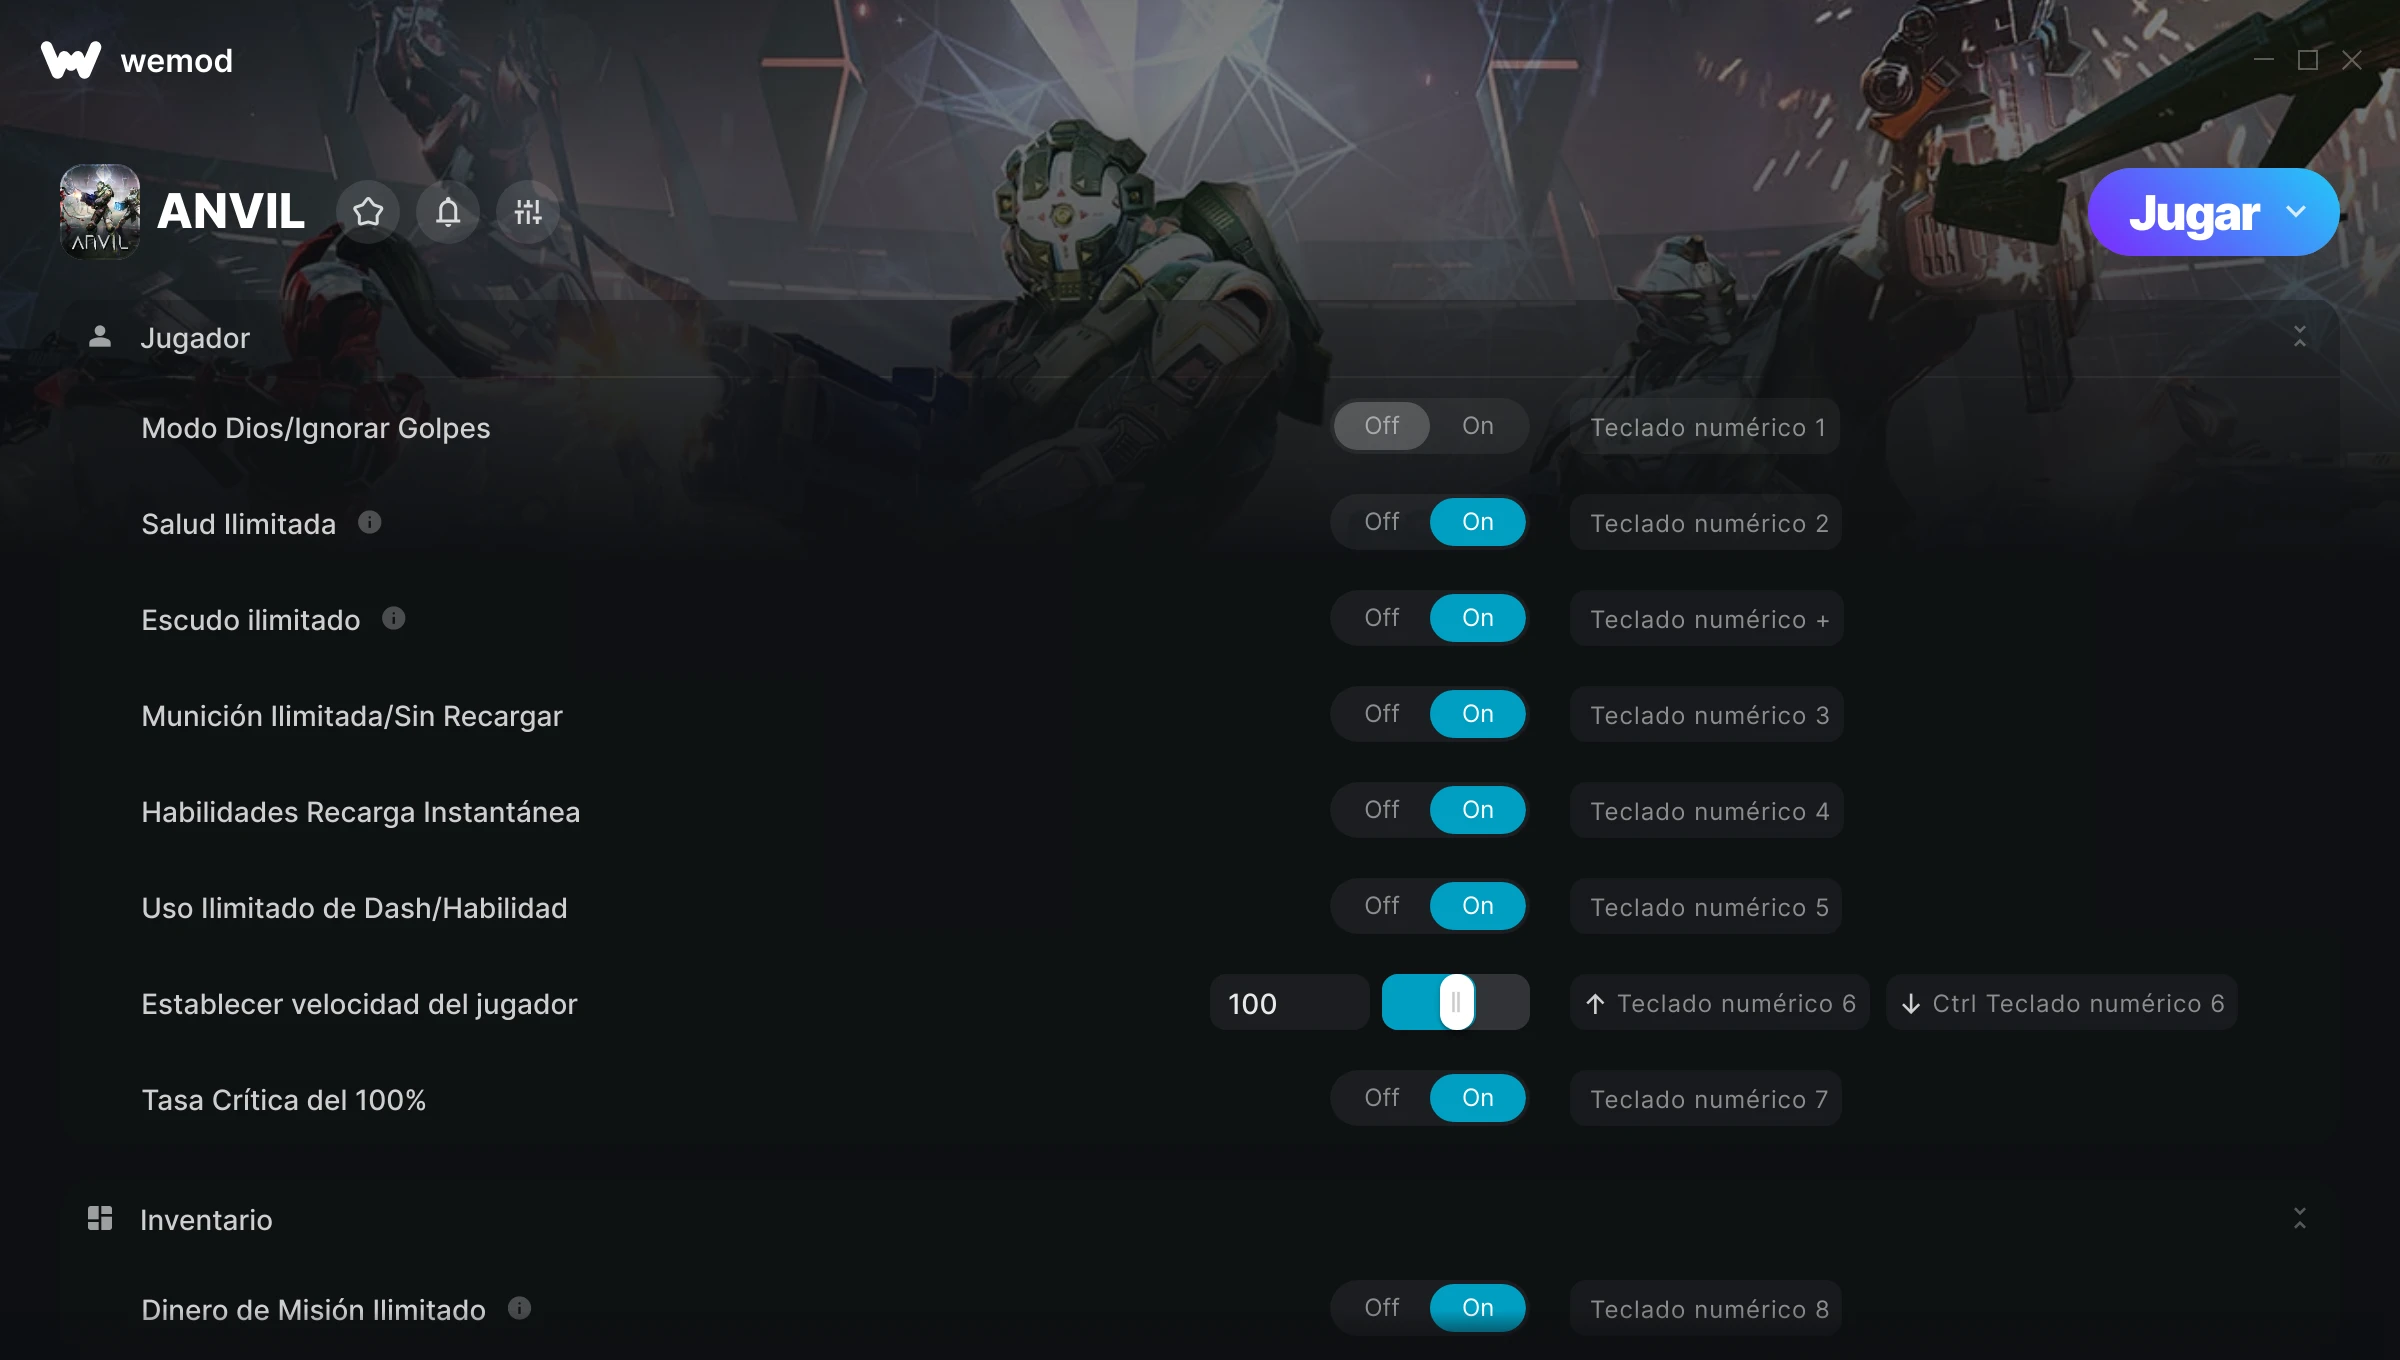Change the Teclado numérico 1 hotkey
This screenshot has width=2400, height=1360.
click(x=1705, y=427)
